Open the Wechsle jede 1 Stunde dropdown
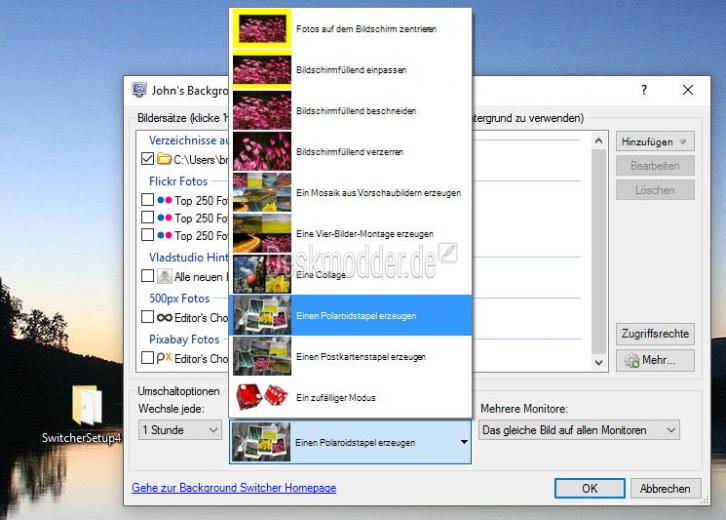 coord(180,430)
